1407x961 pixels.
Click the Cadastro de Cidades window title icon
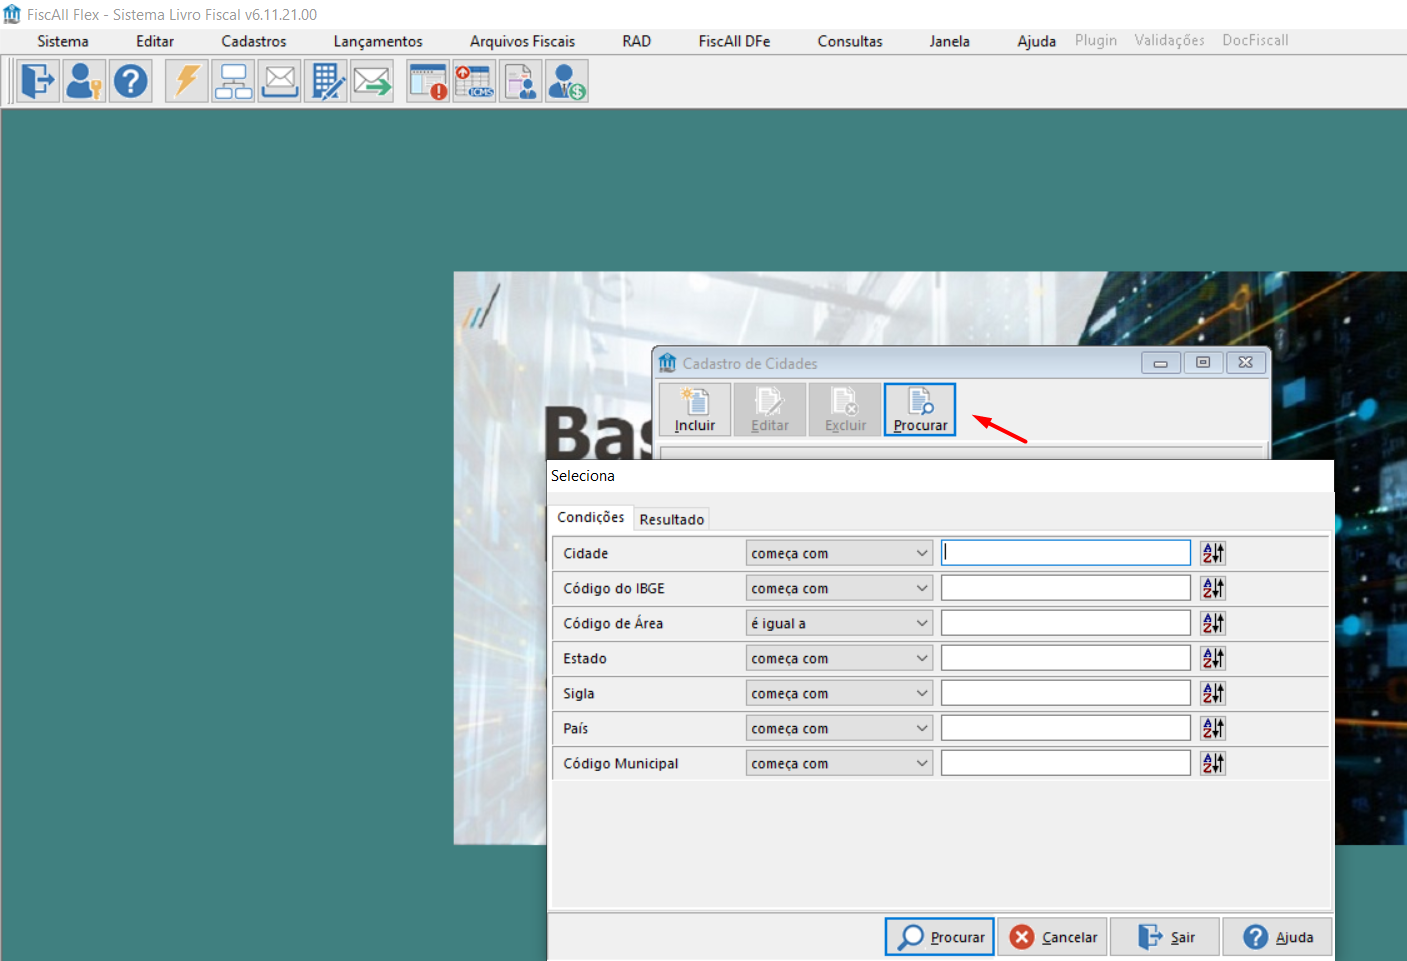click(668, 363)
